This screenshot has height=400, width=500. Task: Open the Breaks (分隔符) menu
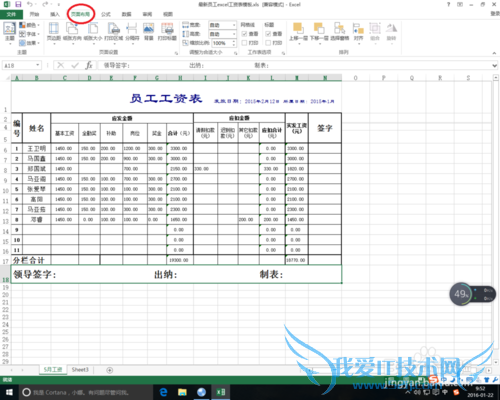(132, 33)
